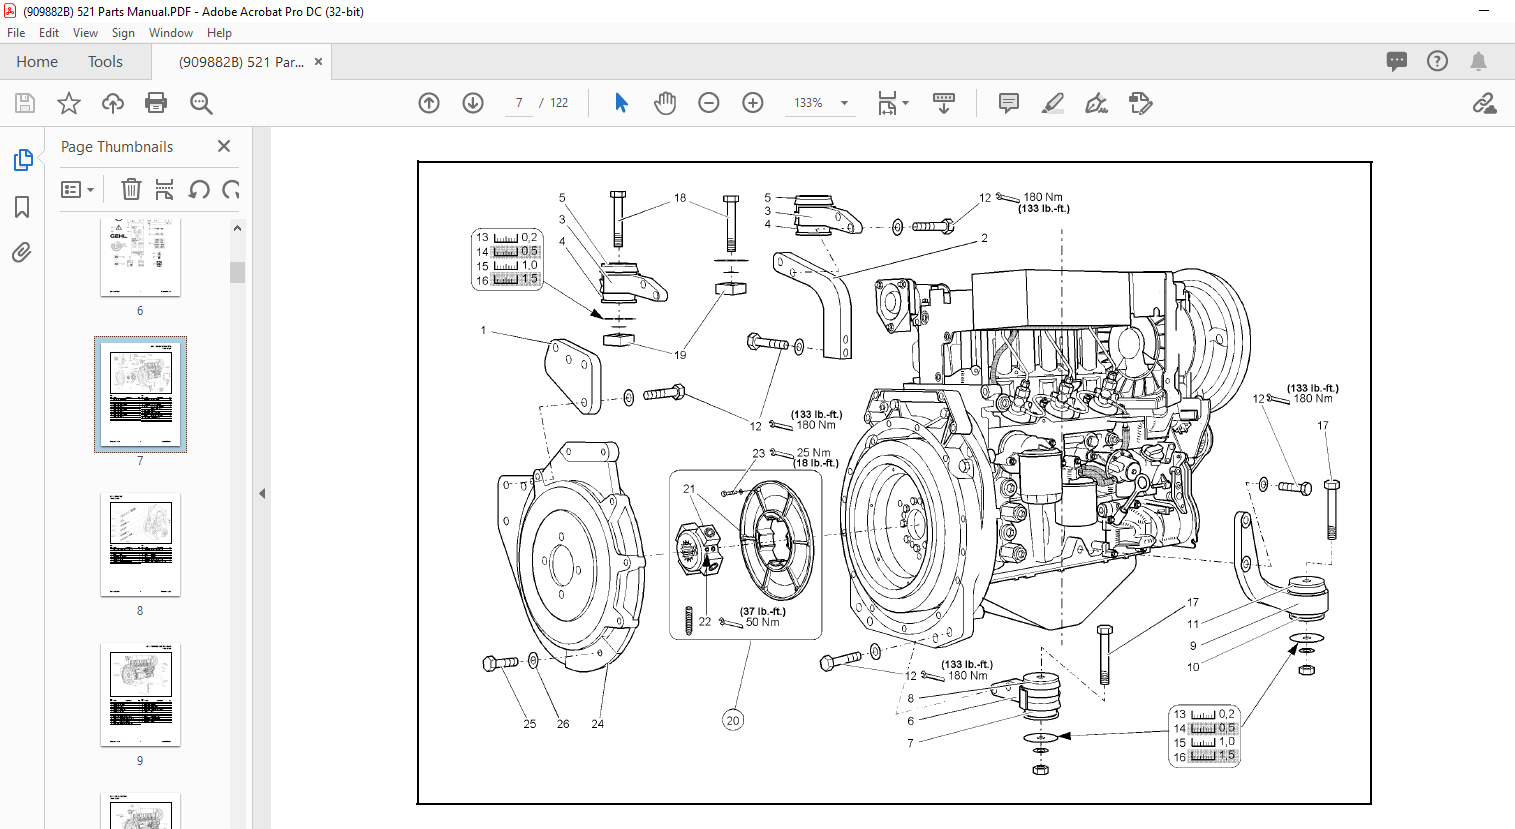This screenshot has width=1515, height=829.
Task: Switch to the Tools tab
Action: tap(105, 62)
